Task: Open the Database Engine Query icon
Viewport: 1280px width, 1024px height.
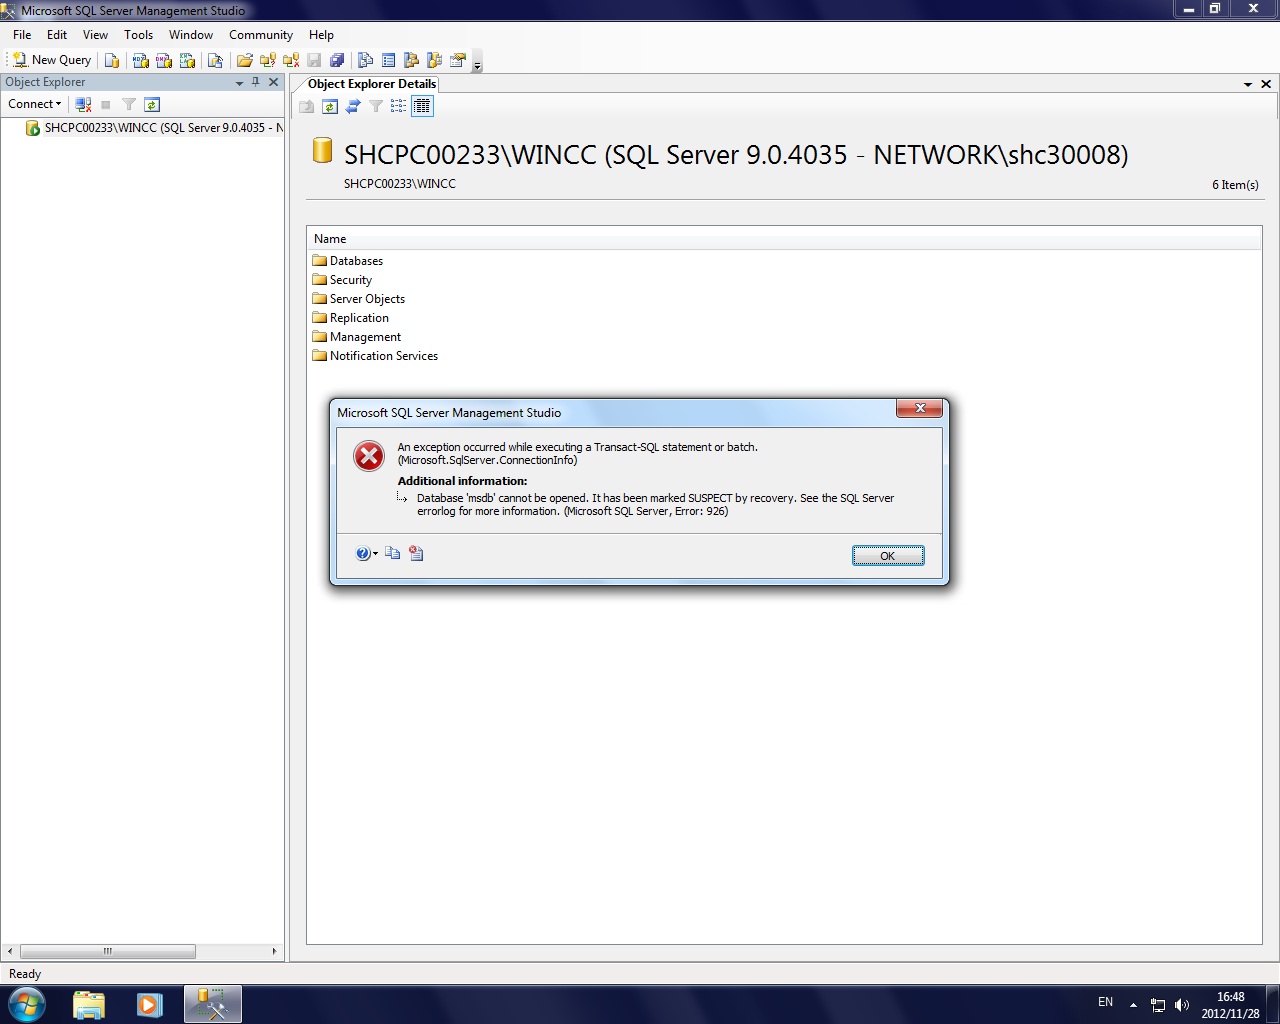Action: (x=112, y=60)
